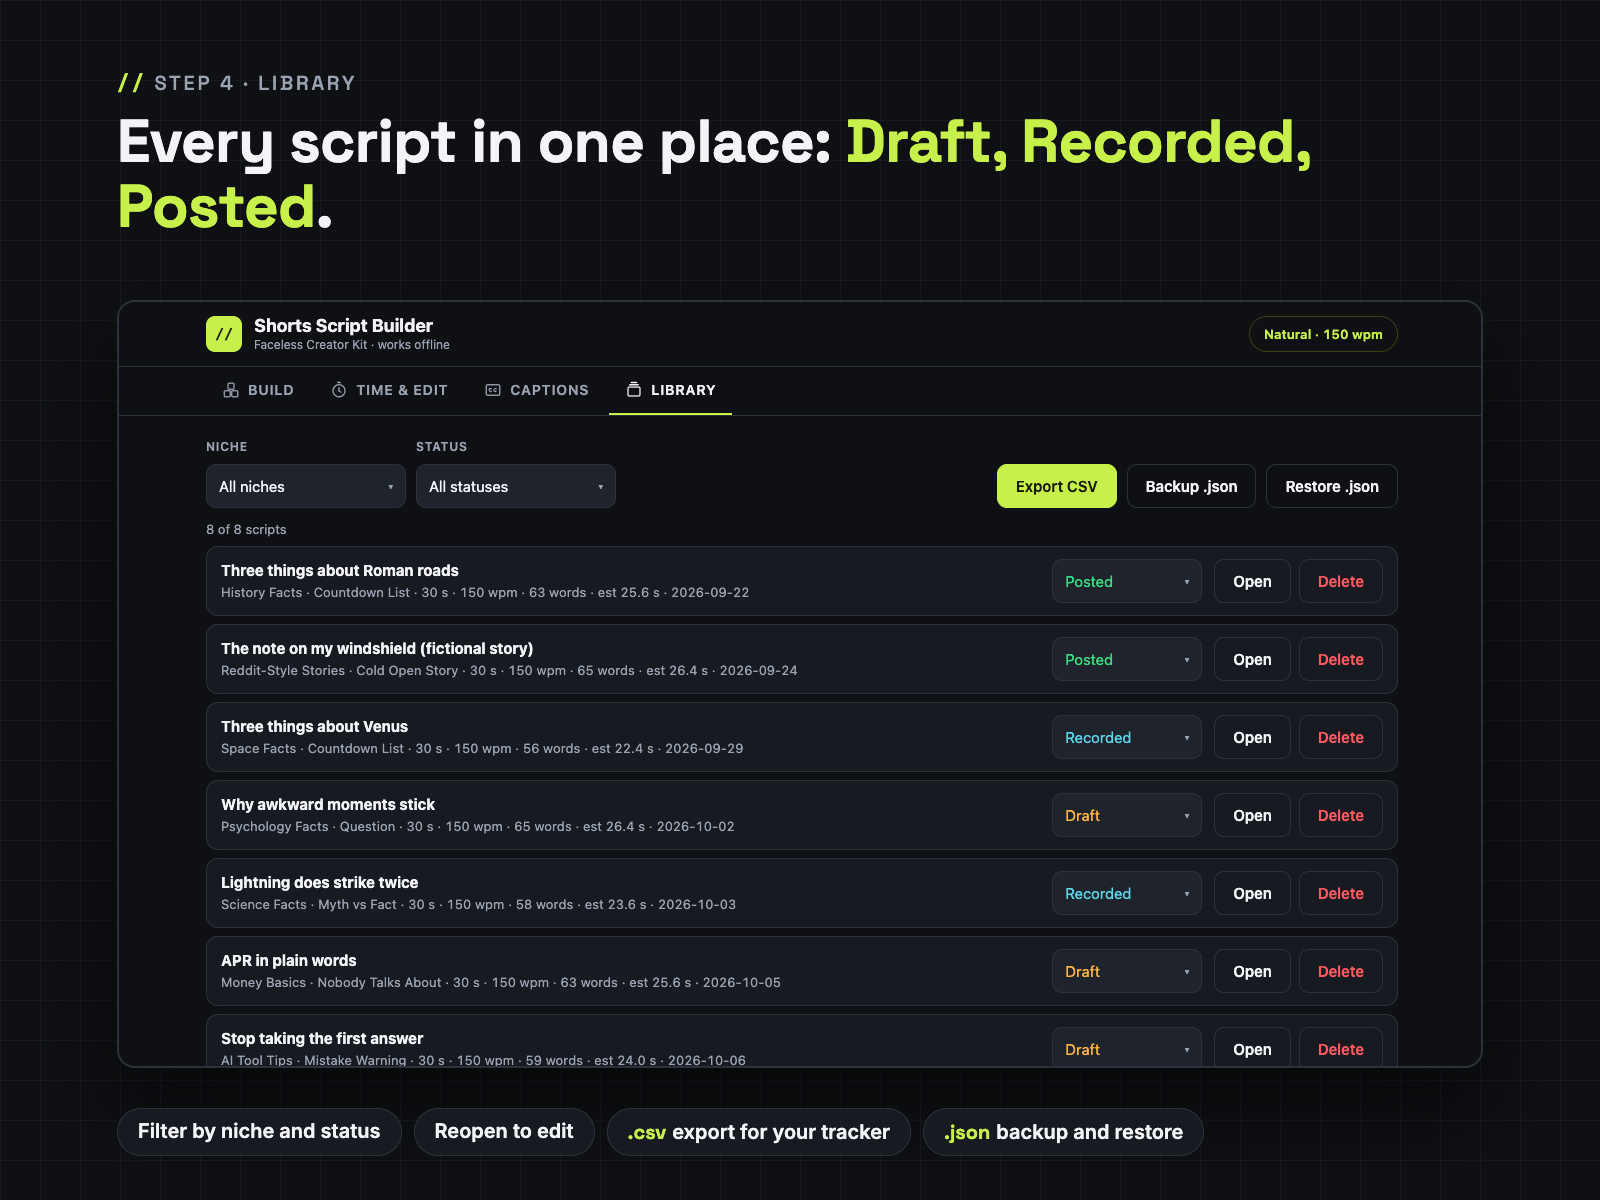Image resolution: width=1600 pixels, height=1200 pixels.
Task: Delete the Lightning does strike twice script
Action: point(1341,893)
